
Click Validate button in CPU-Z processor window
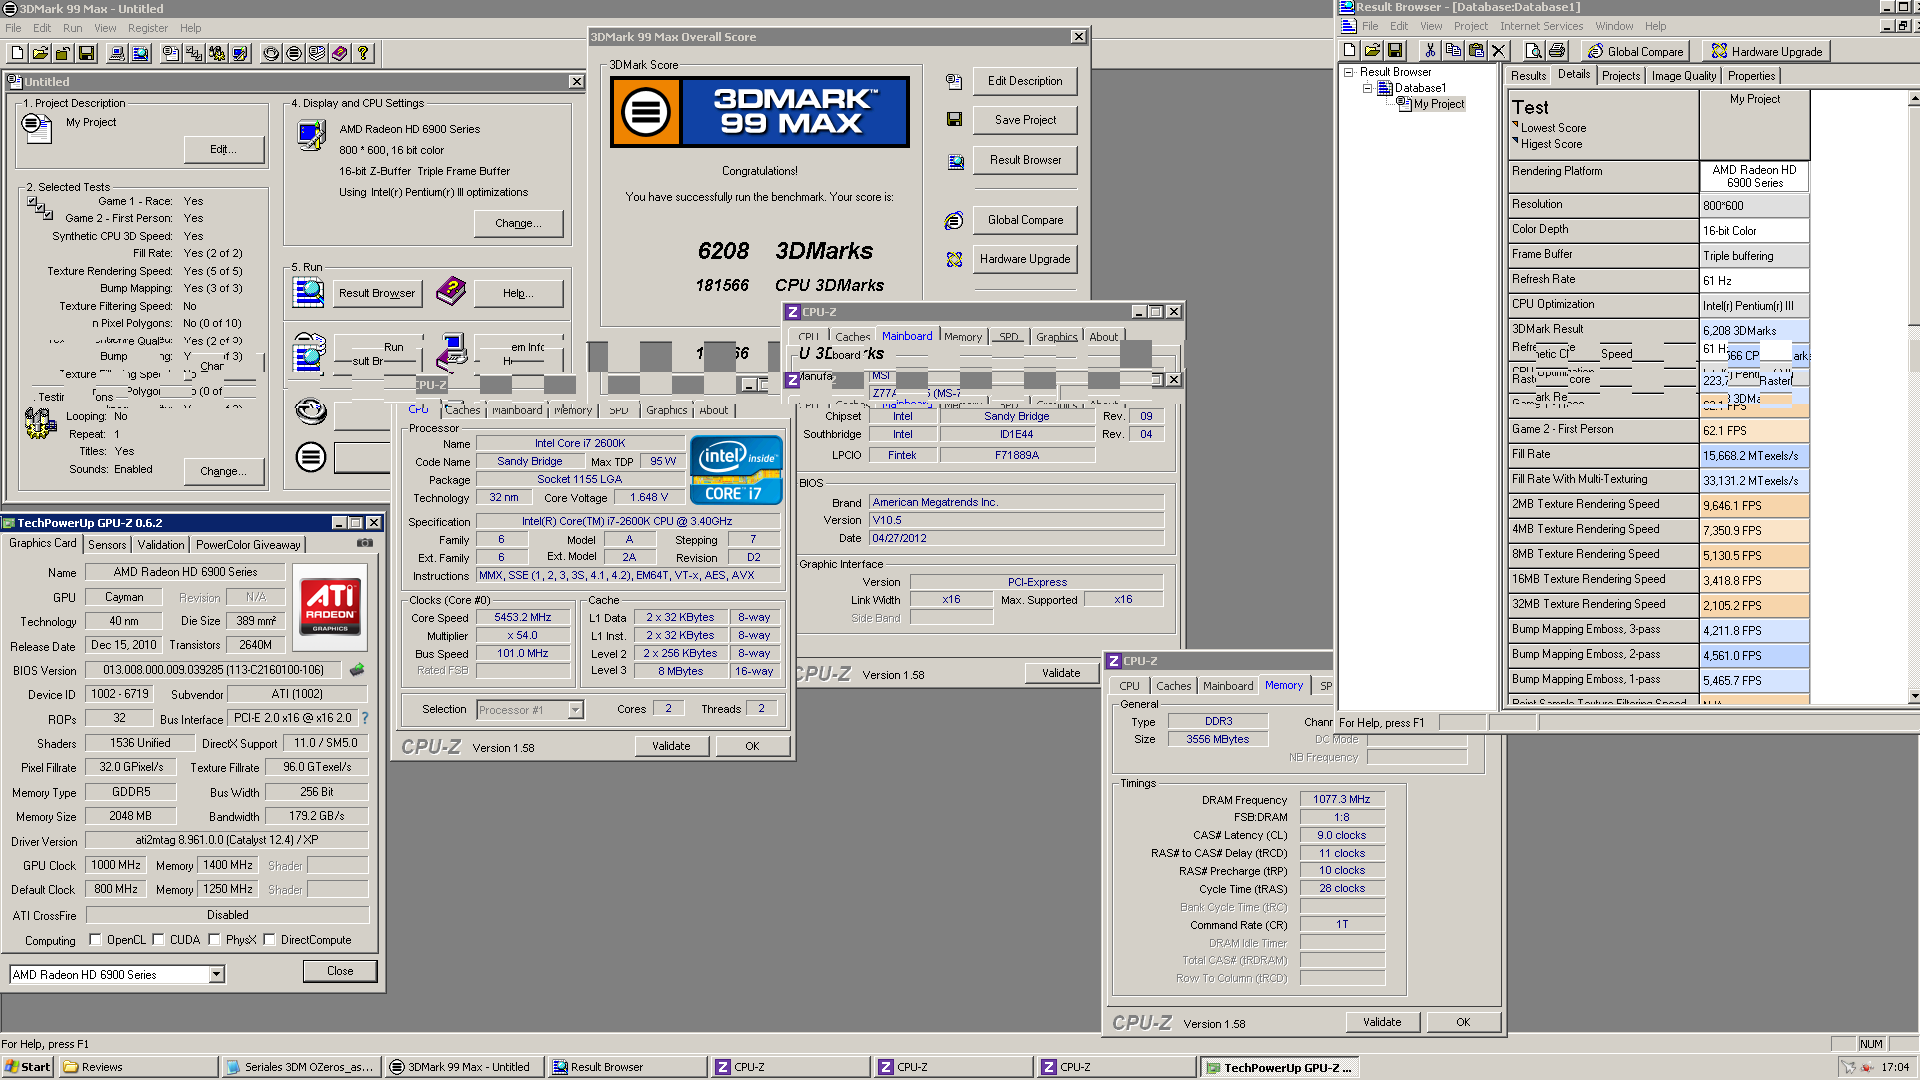tap(671, 746)
